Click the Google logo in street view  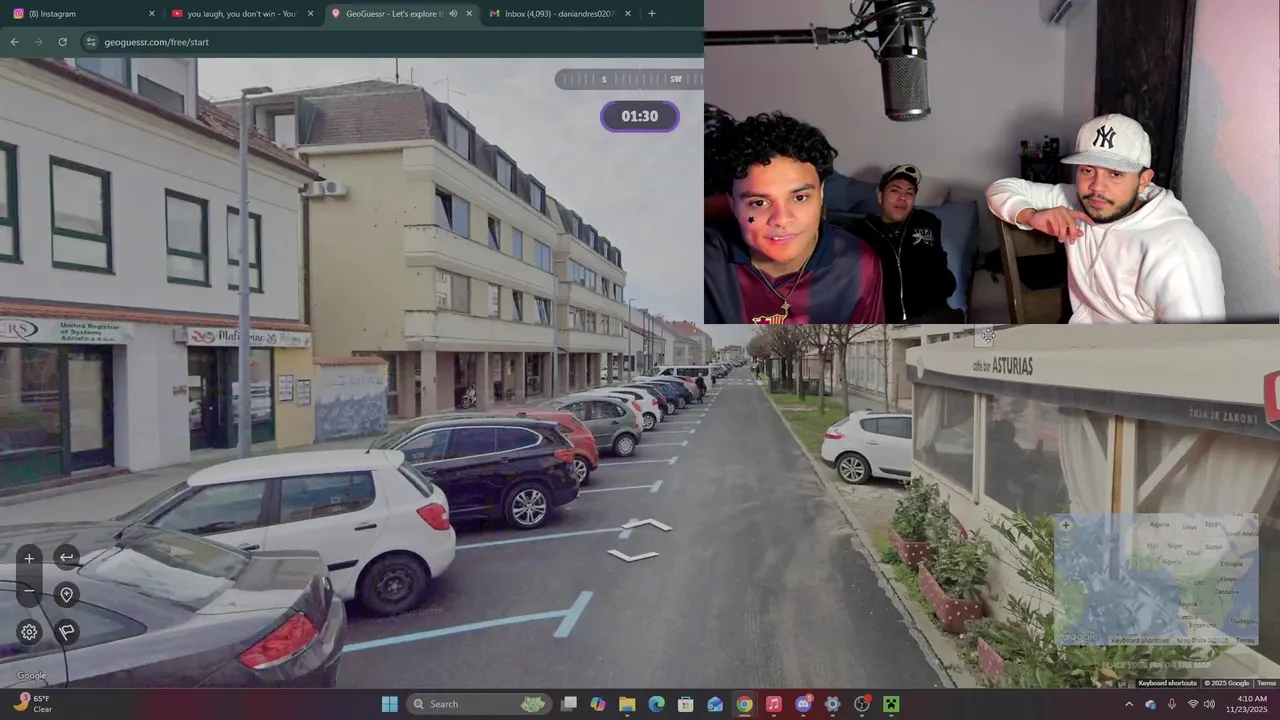31,676
